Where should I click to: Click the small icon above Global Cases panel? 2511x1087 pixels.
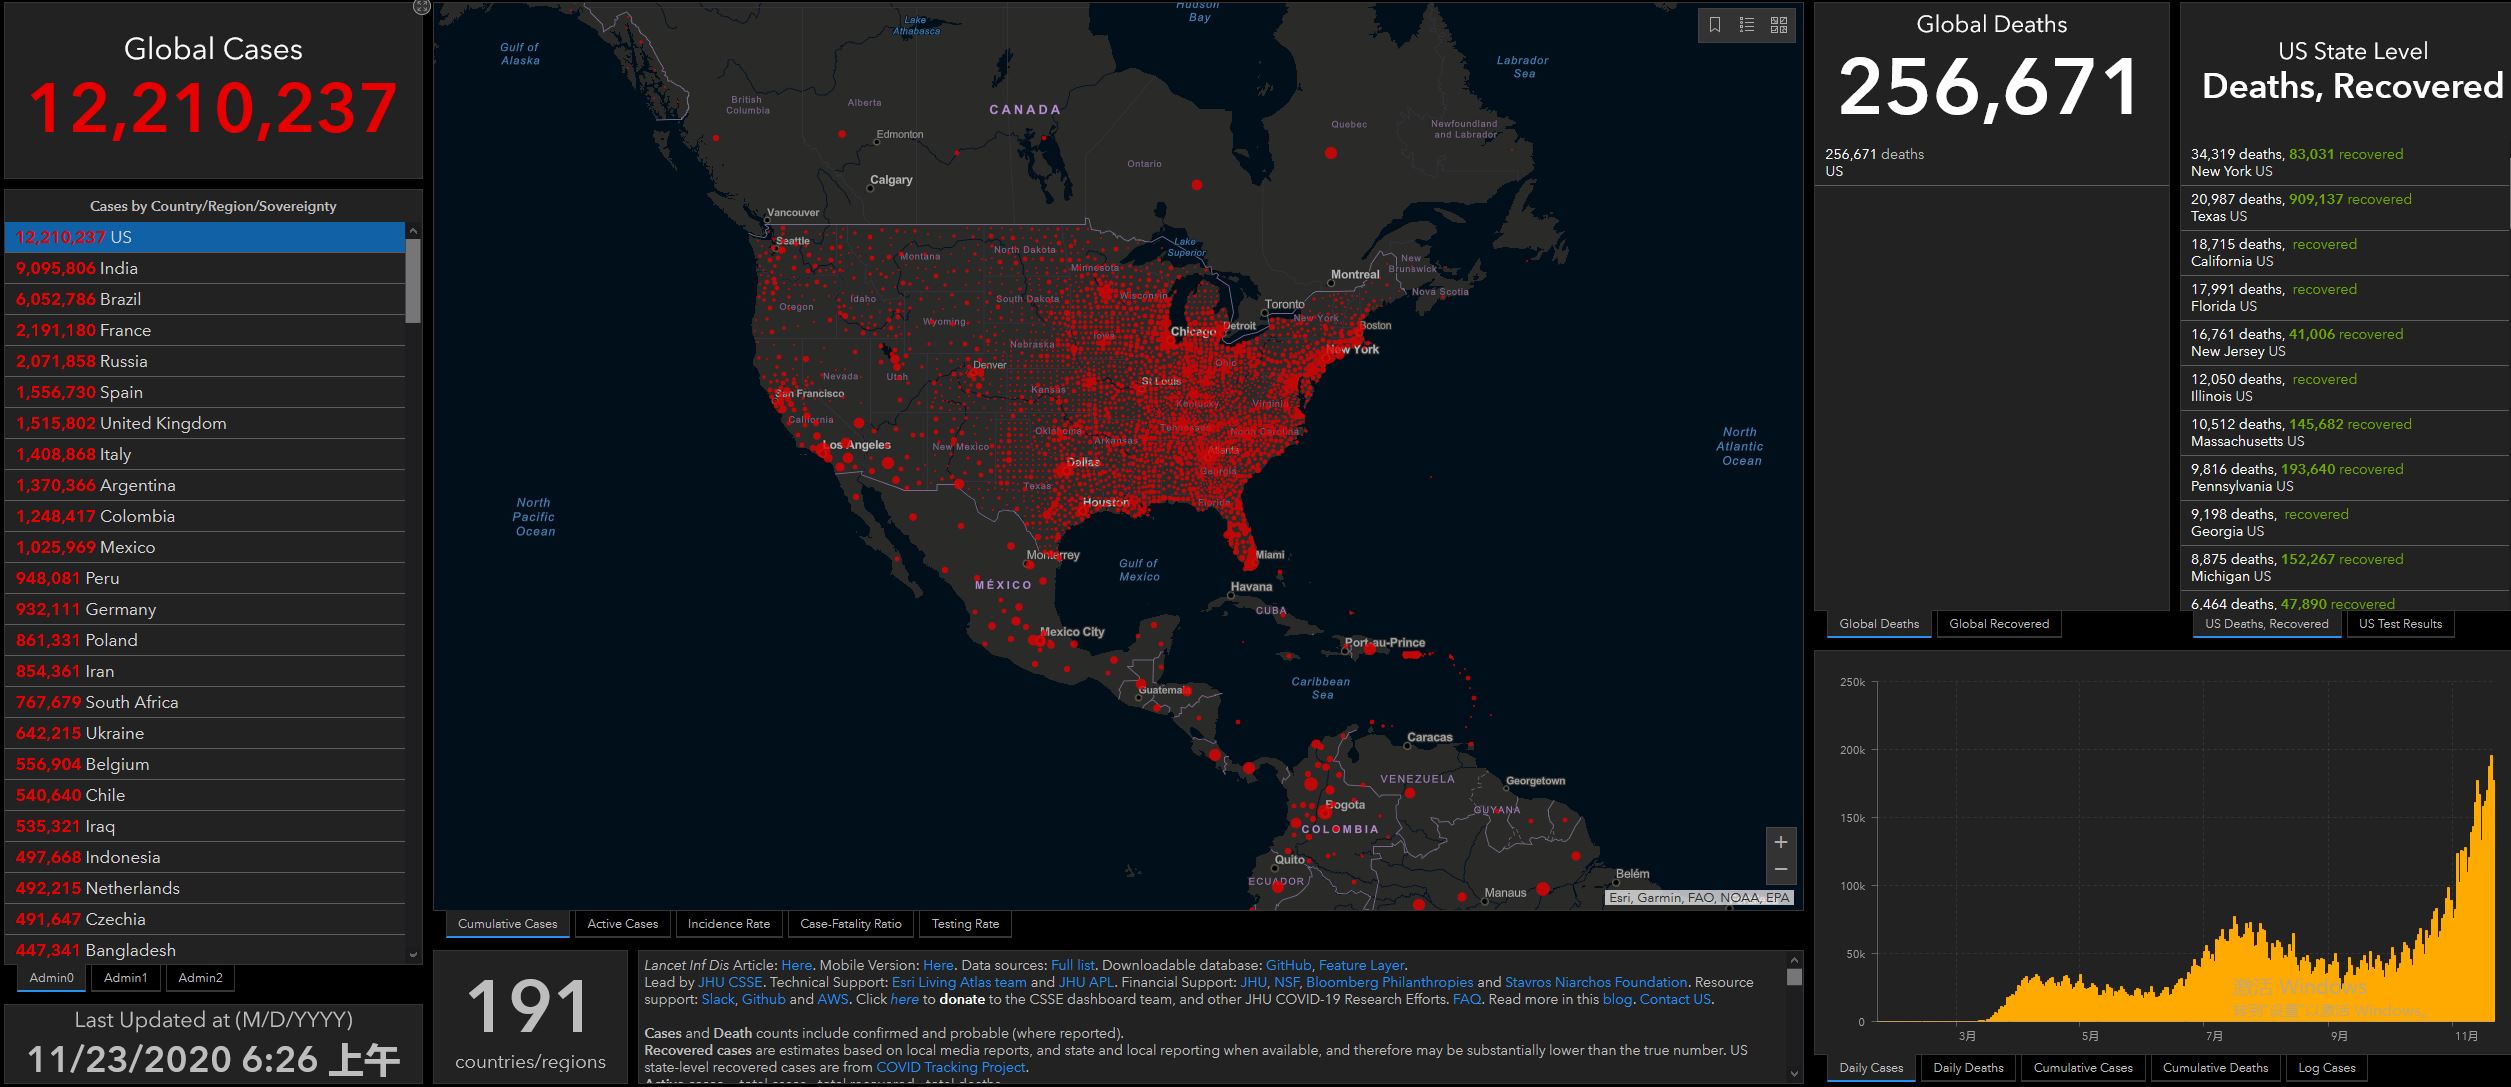[421, 7]
